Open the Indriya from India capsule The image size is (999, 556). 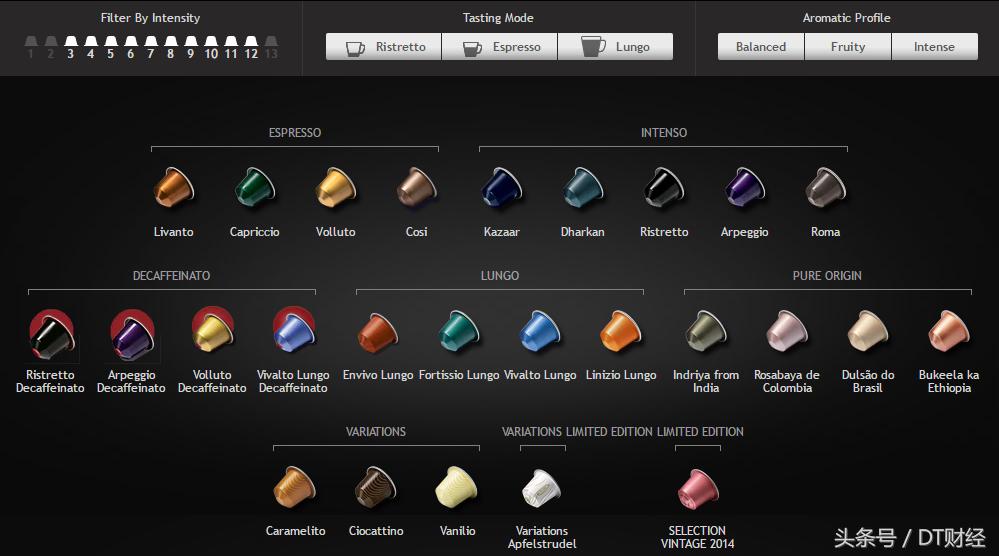(x=706, y=332)
